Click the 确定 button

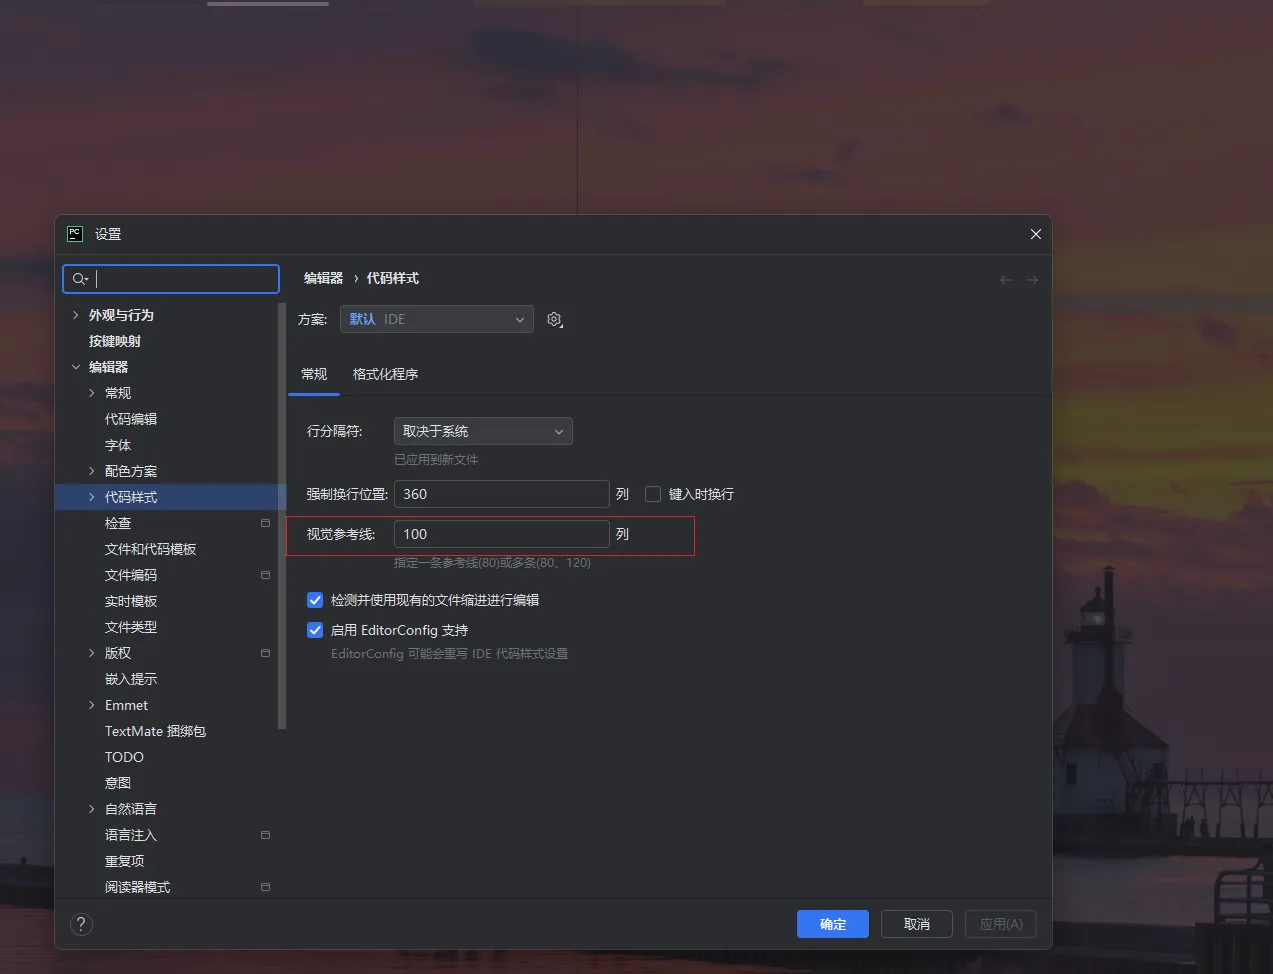point(832,924)
